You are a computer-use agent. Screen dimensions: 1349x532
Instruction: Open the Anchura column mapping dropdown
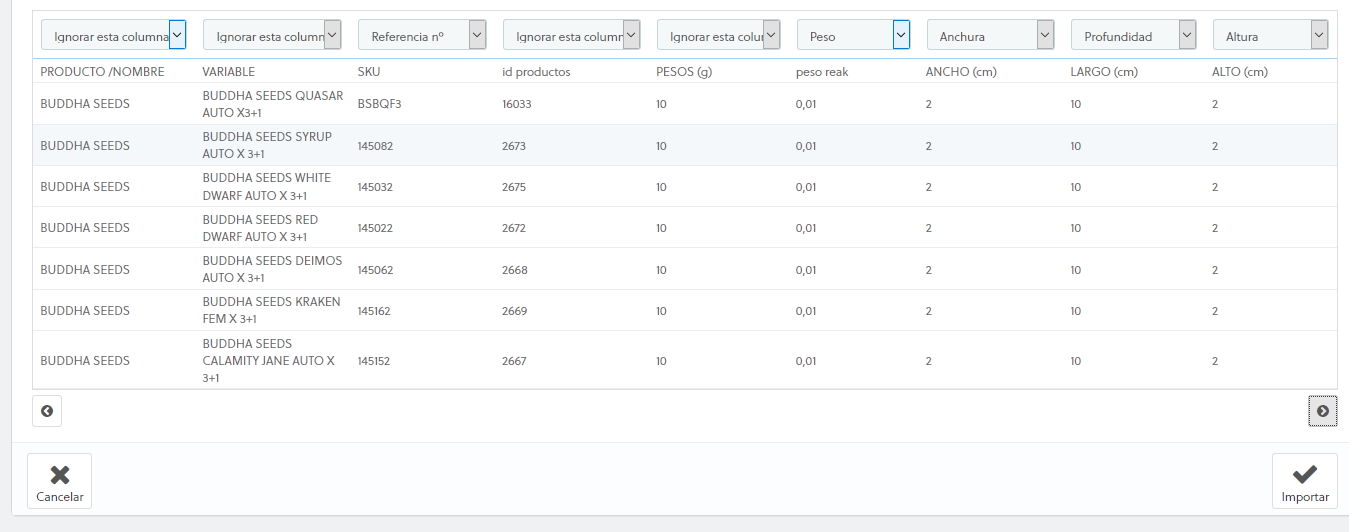(x=990, y=35)
